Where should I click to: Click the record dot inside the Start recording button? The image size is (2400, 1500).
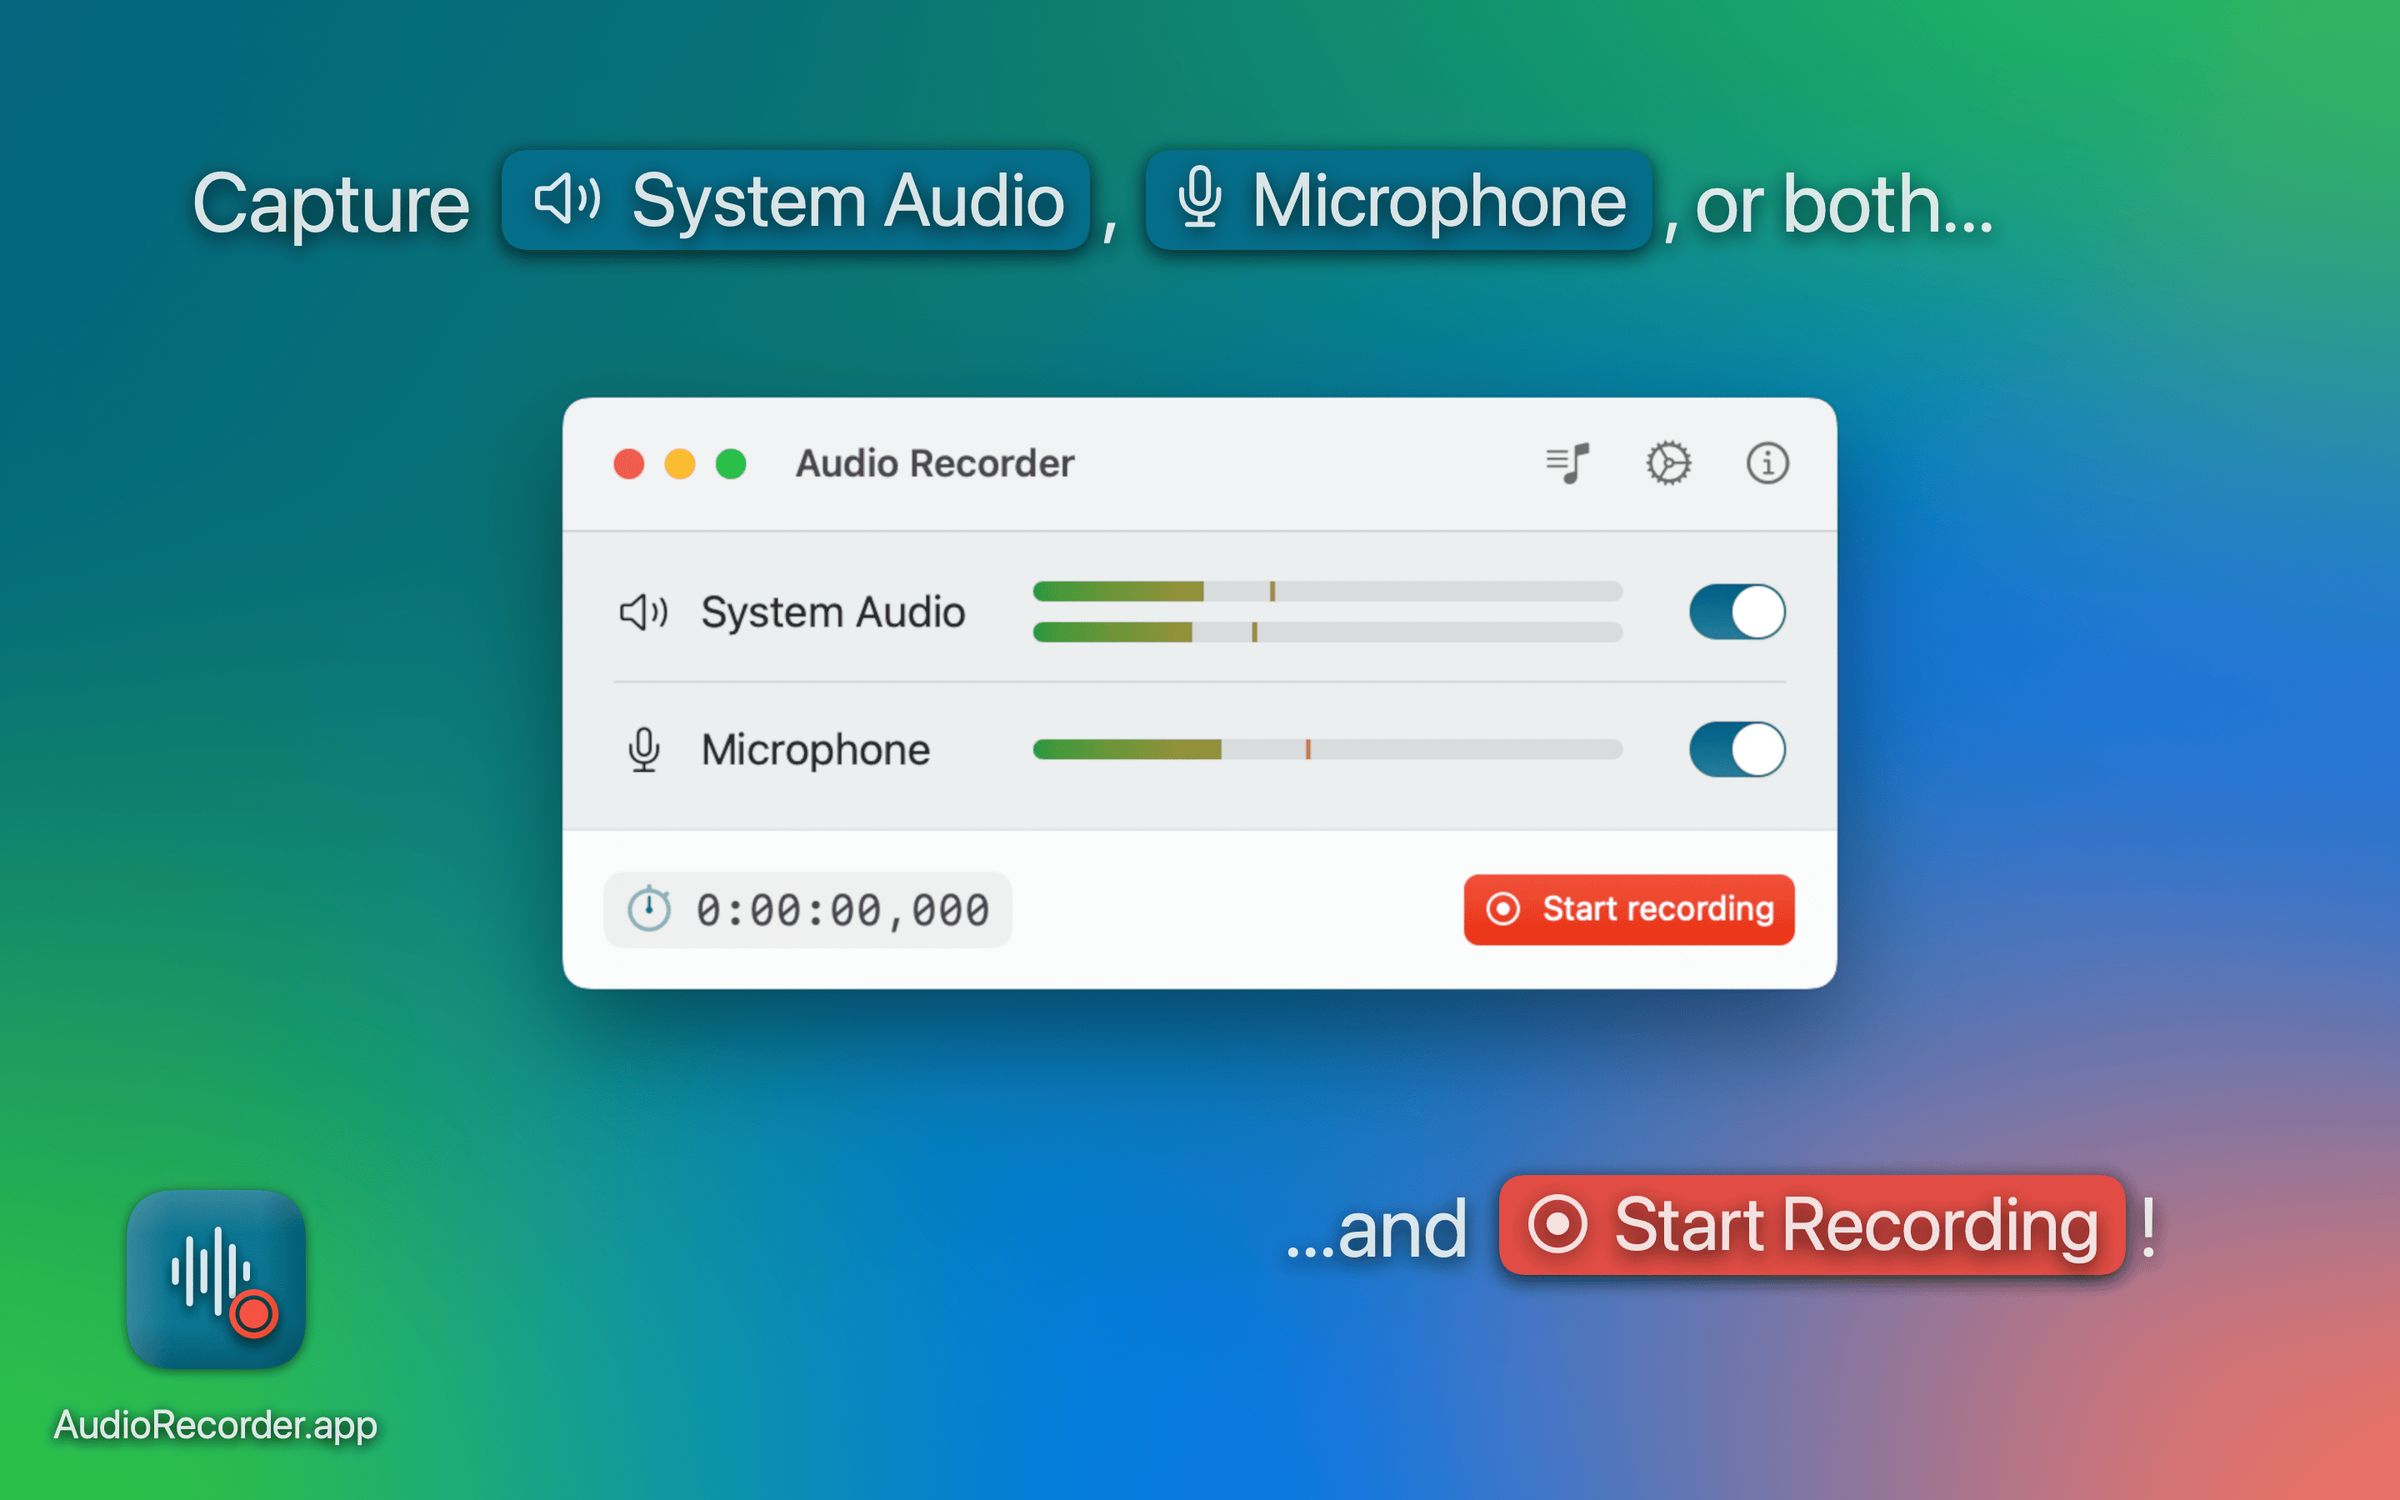1504,909
